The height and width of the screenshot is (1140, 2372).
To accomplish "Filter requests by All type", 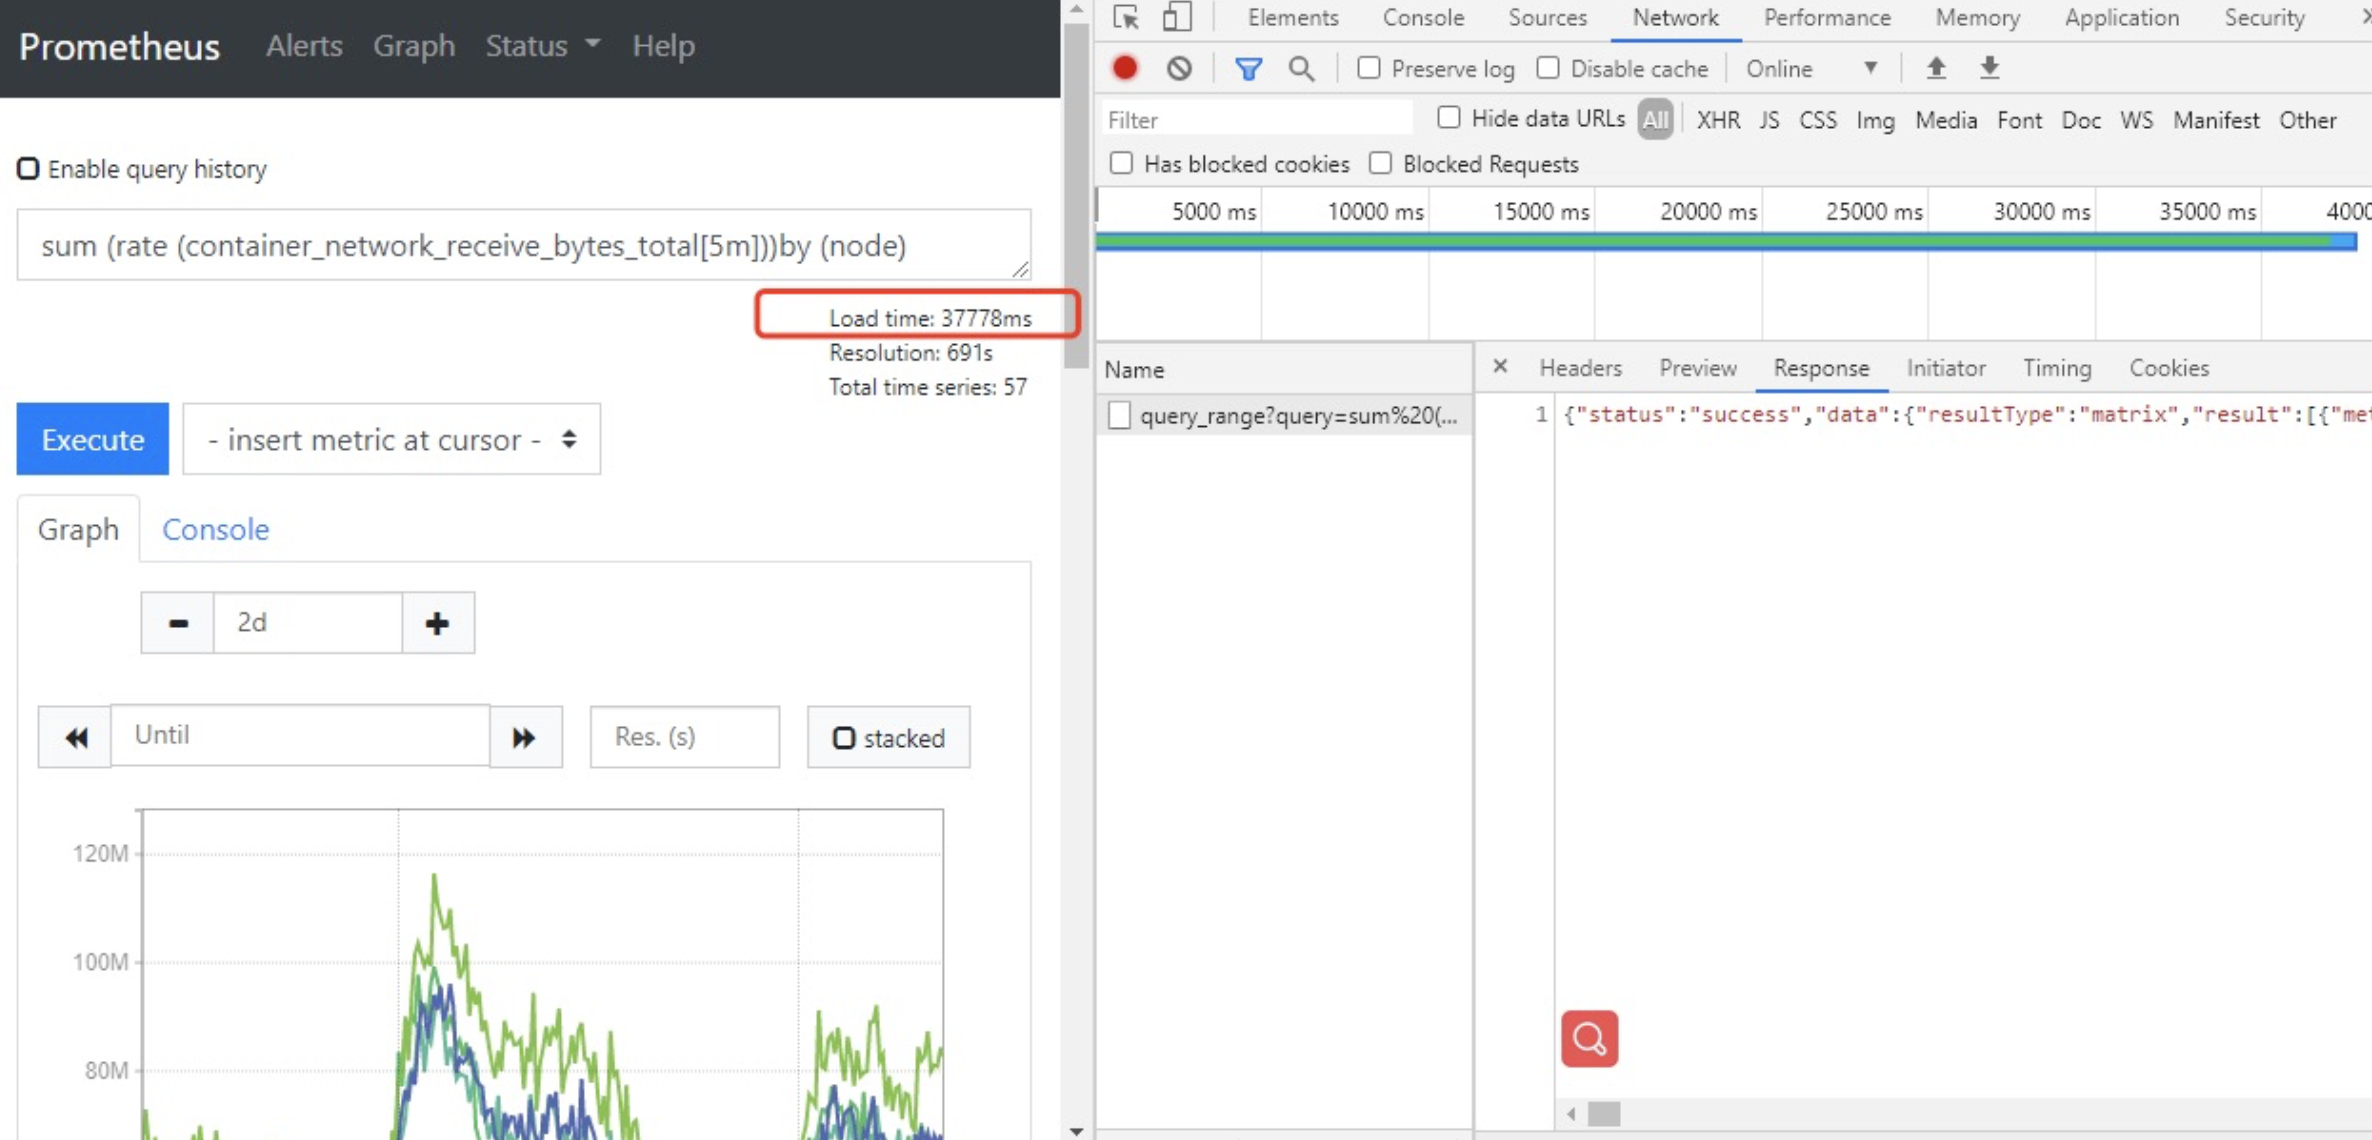I will click(1655, 120).
